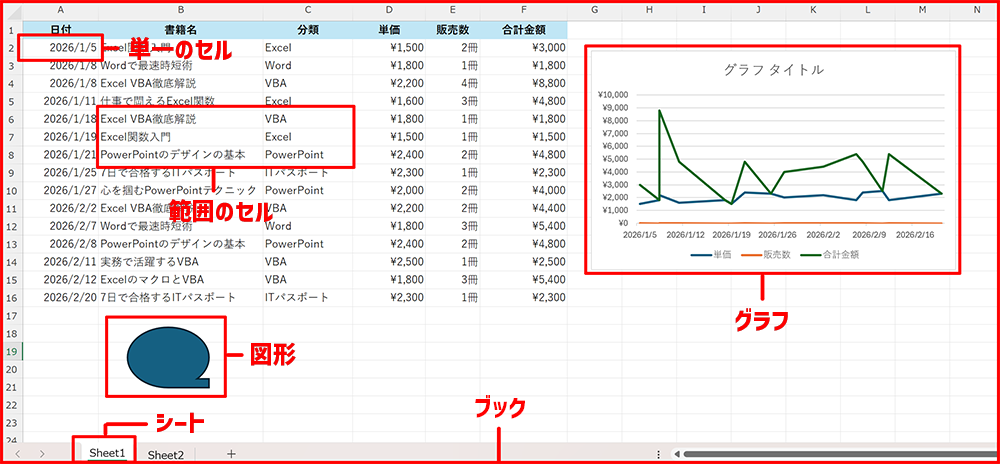The height and width of the screenshot is (464, 1000).
Task: Click the chart title グラフ タイトル
Action: pyautogui.click(x=773, y=70)
